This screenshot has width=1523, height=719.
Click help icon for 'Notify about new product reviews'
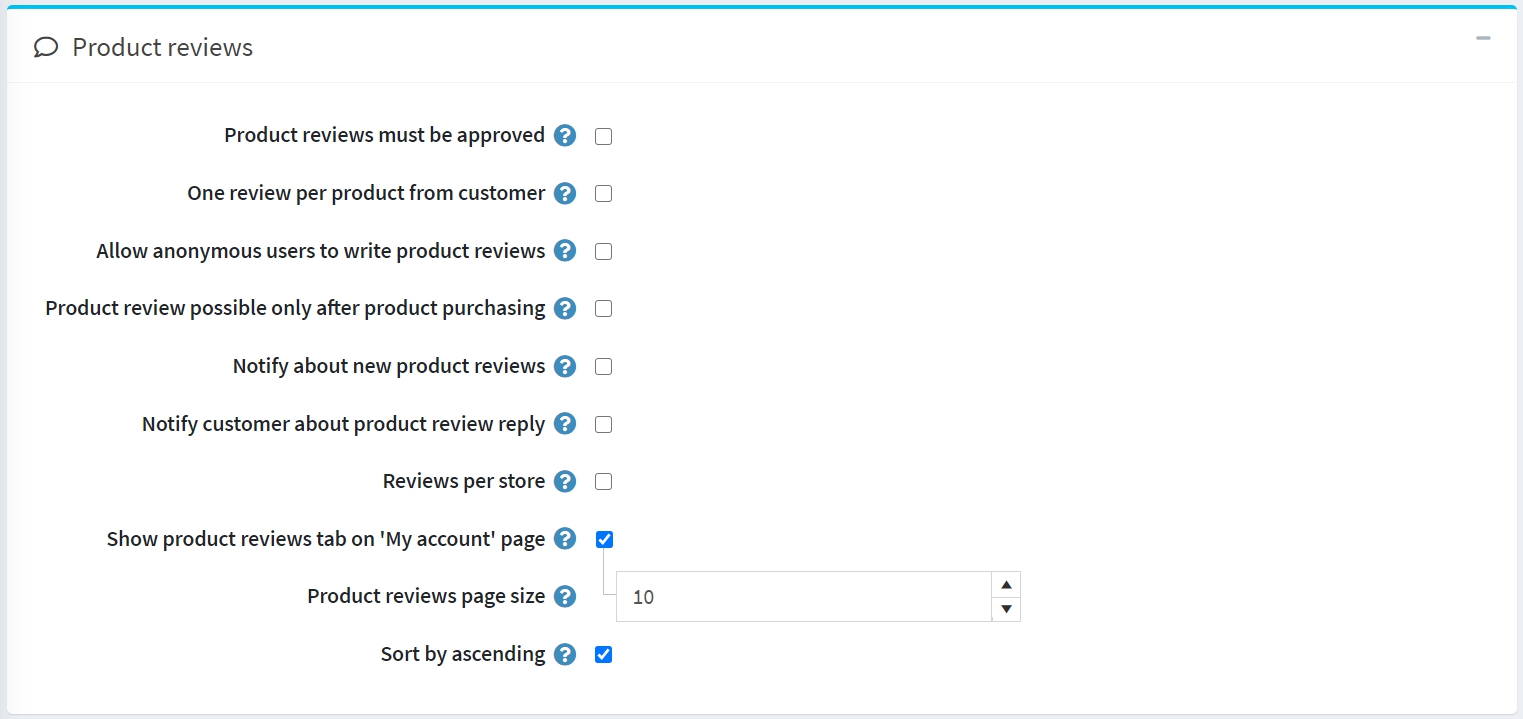tap(565, 367)
